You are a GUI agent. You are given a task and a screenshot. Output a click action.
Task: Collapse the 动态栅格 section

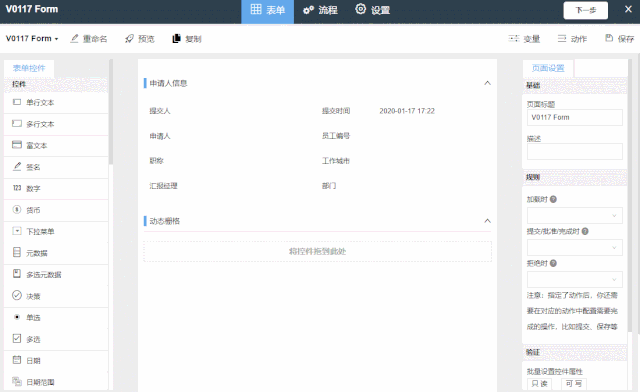point(487,221)
